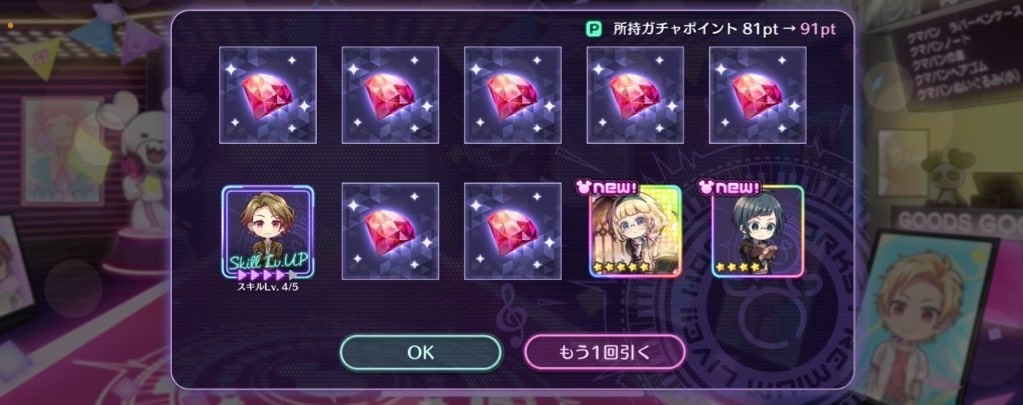Tap the four-star rarity row on the dark-haired card
The width and height of the screenshot is (1023, 405).
(x=740, y=267)
